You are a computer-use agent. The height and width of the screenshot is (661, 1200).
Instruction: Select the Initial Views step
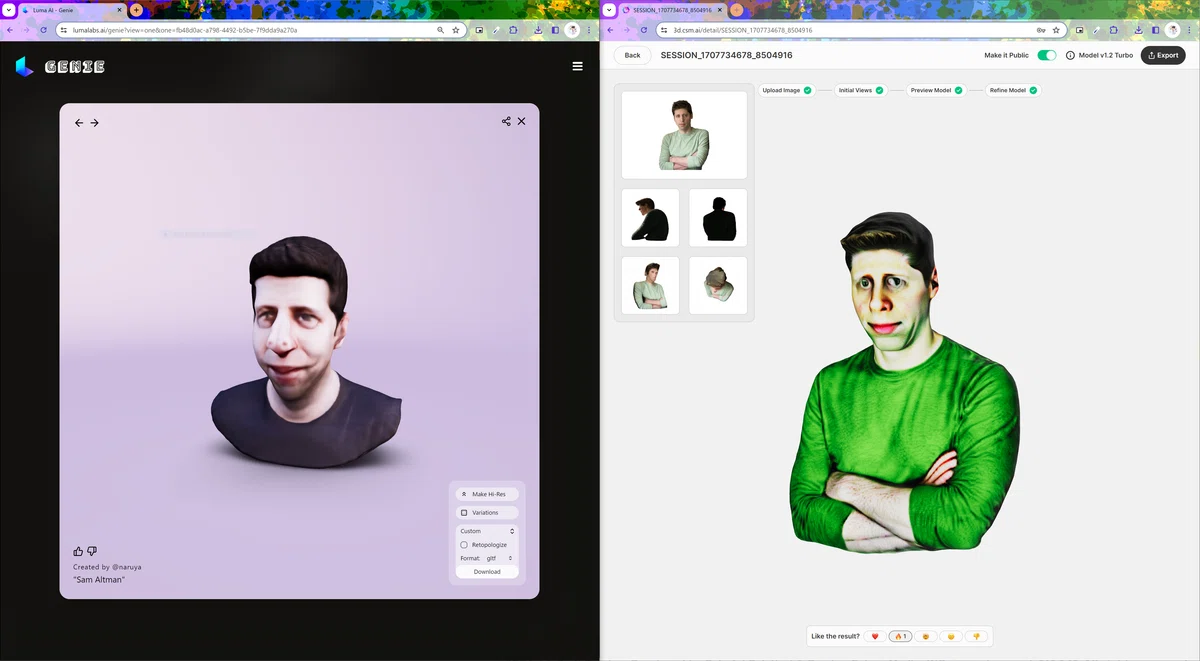(x=860, y=90)
